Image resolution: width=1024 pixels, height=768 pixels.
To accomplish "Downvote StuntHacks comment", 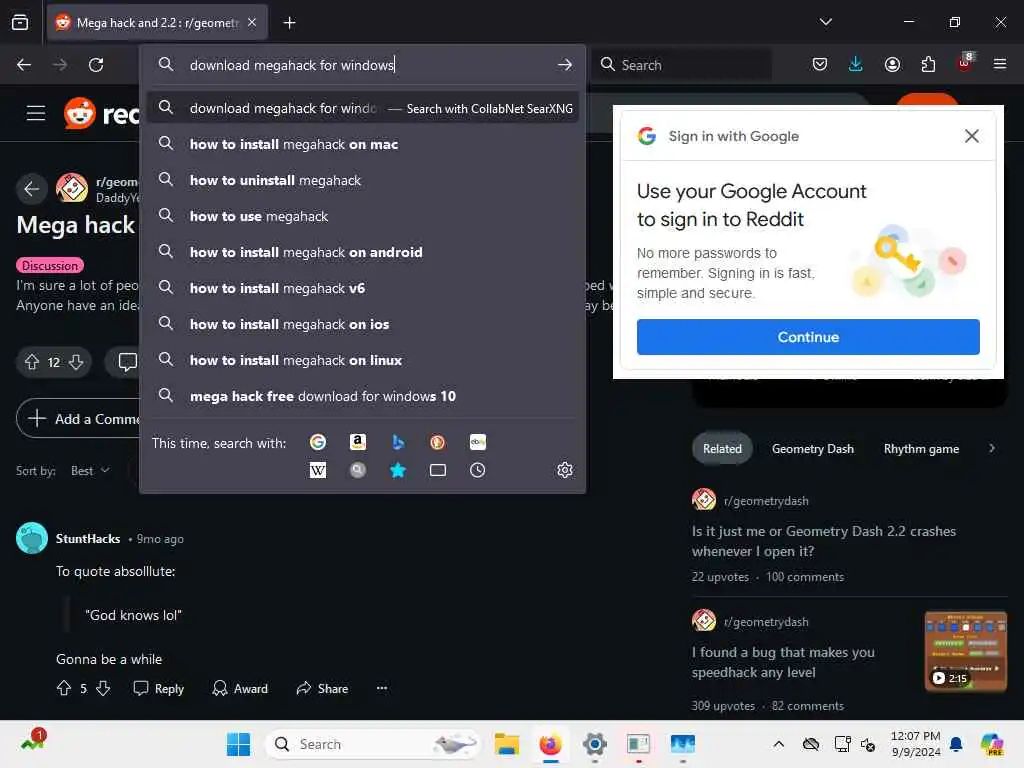I will [x=103, y=688].
